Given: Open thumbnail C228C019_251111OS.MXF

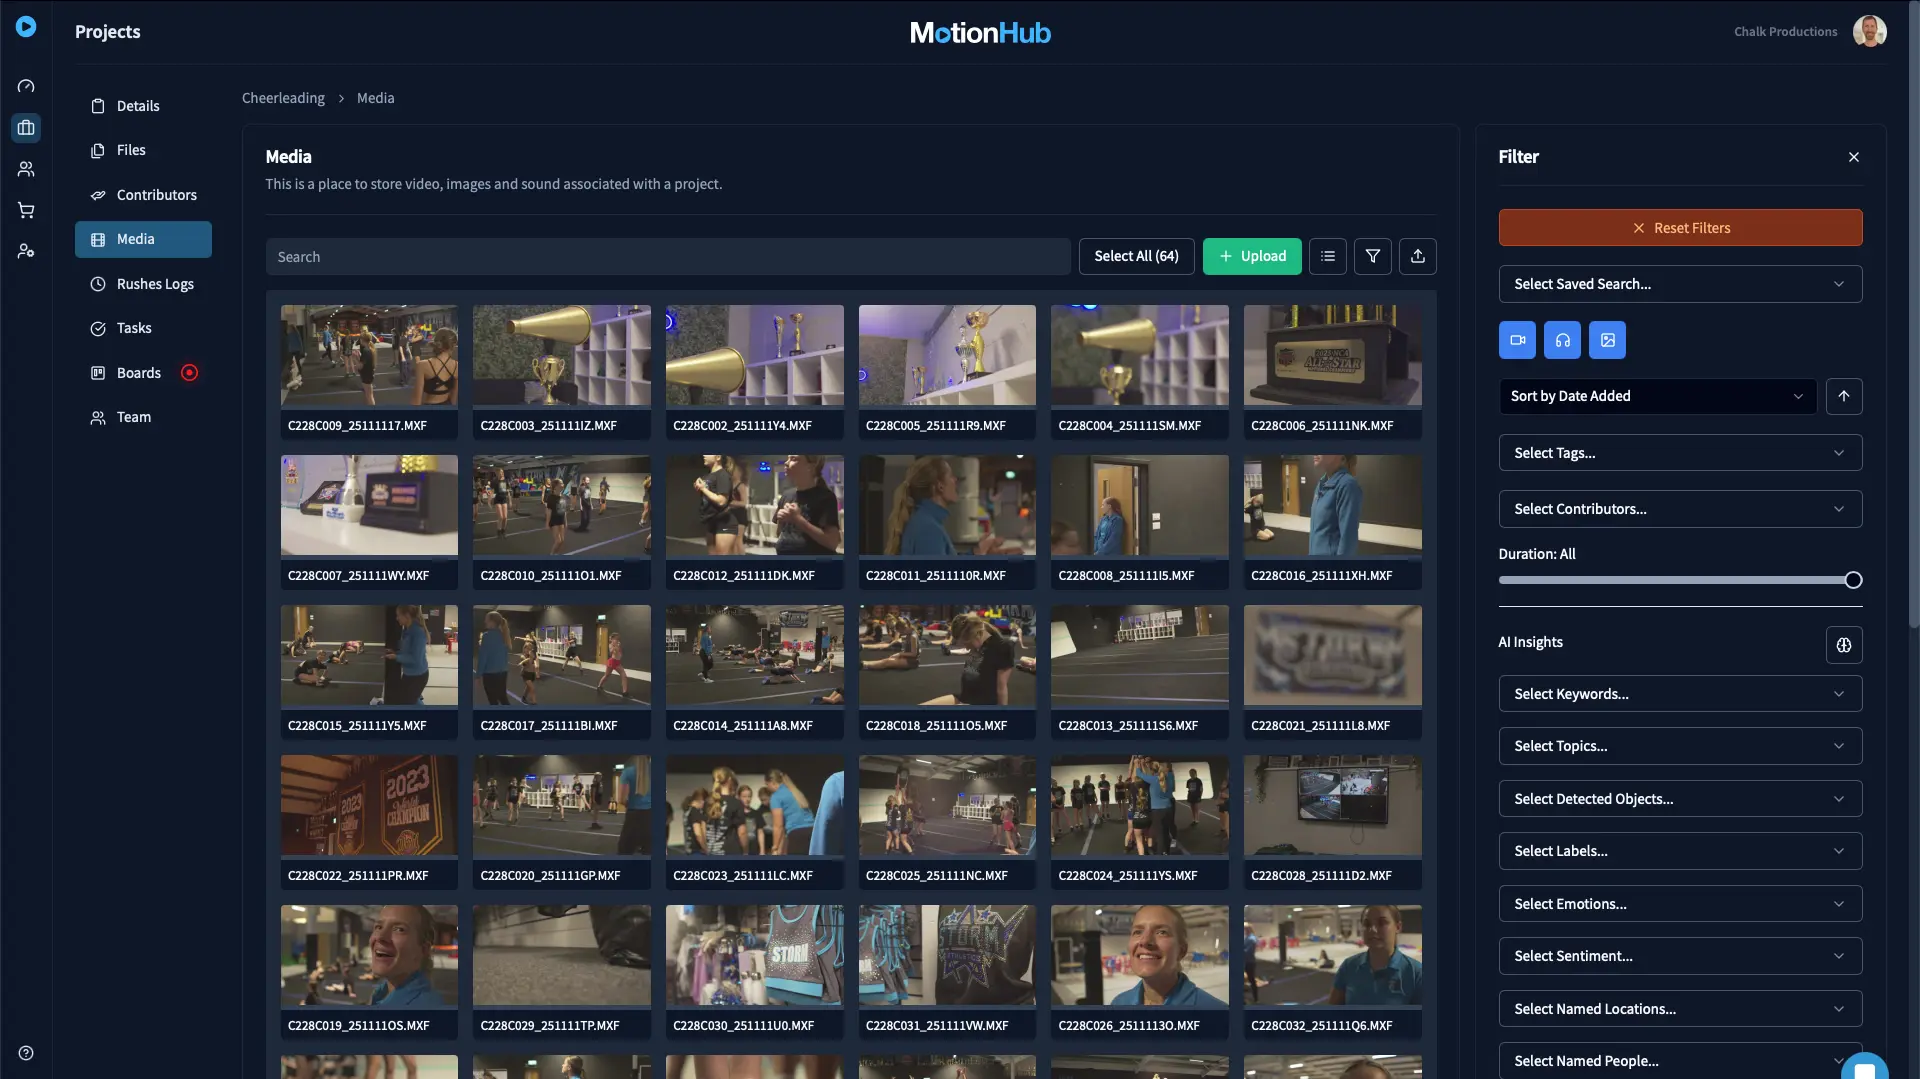Looking at the screenshot, I should tap(368, 955).
